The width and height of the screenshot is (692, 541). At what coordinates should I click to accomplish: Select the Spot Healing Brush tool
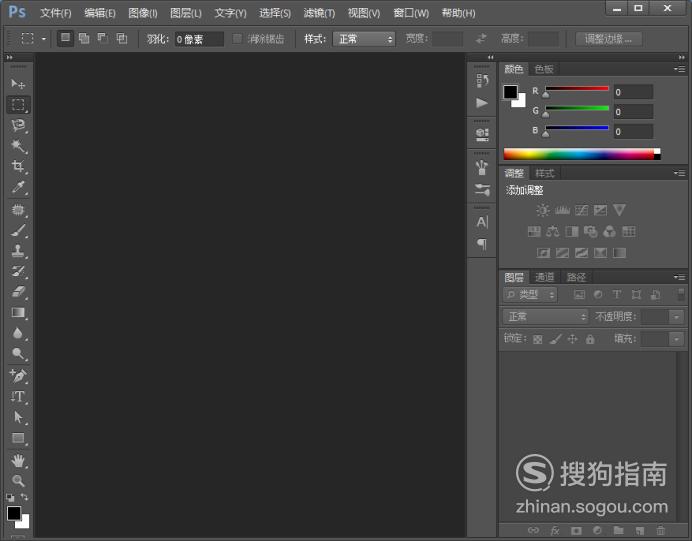pos(18,210)
